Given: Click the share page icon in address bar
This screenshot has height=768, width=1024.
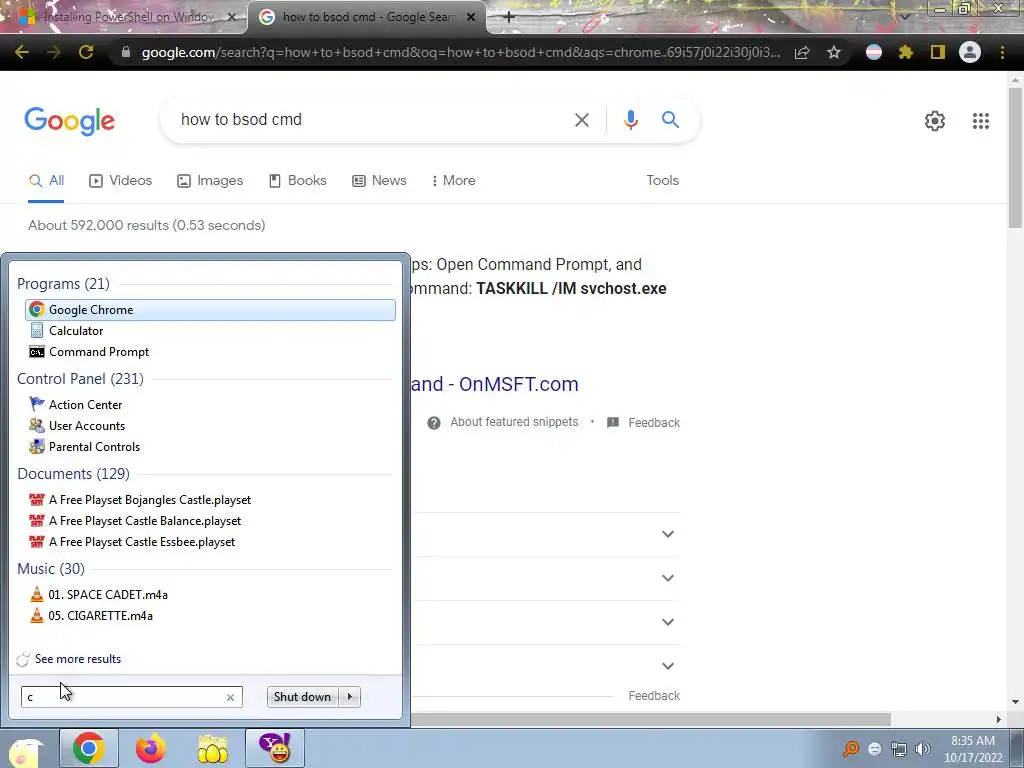Looking at the screenshot, I should click(802, 52).
